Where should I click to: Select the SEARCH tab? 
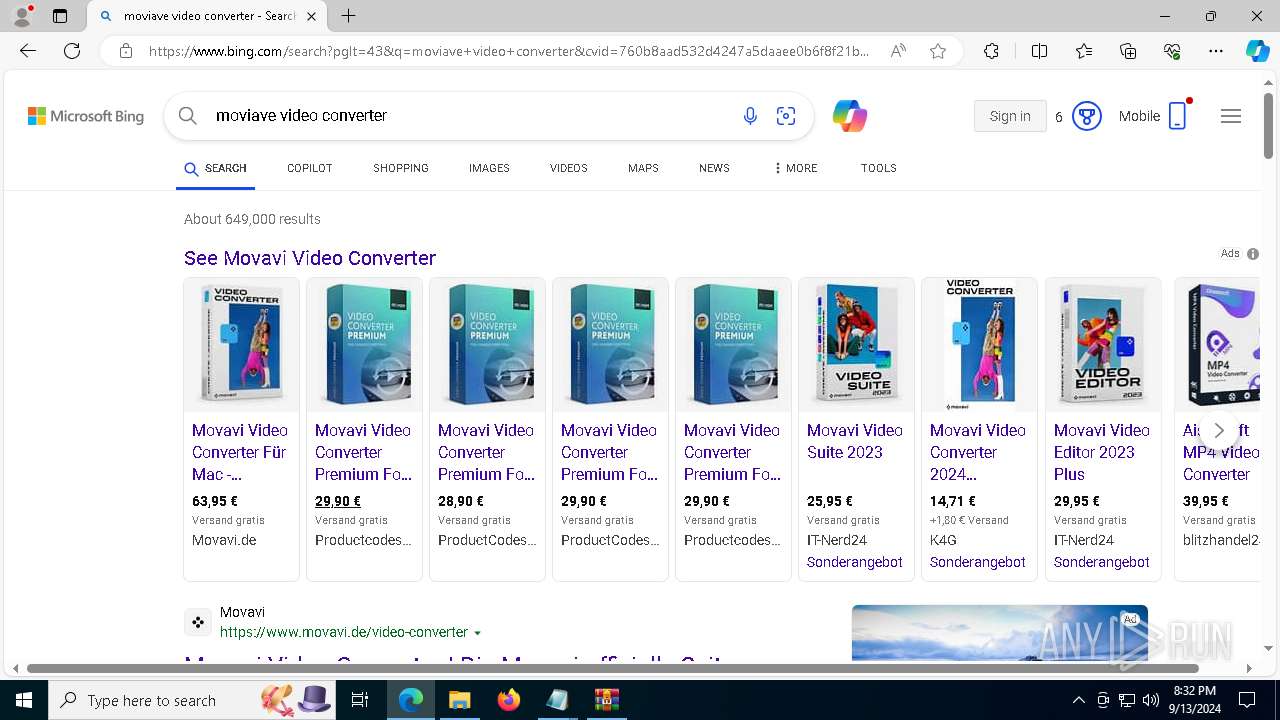pyautogui.click(x=215, y=169)
